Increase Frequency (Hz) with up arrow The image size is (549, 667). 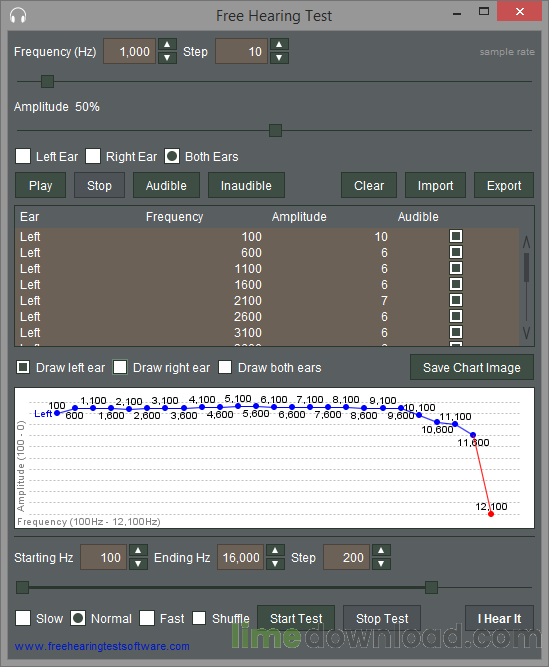coord(167,44)
